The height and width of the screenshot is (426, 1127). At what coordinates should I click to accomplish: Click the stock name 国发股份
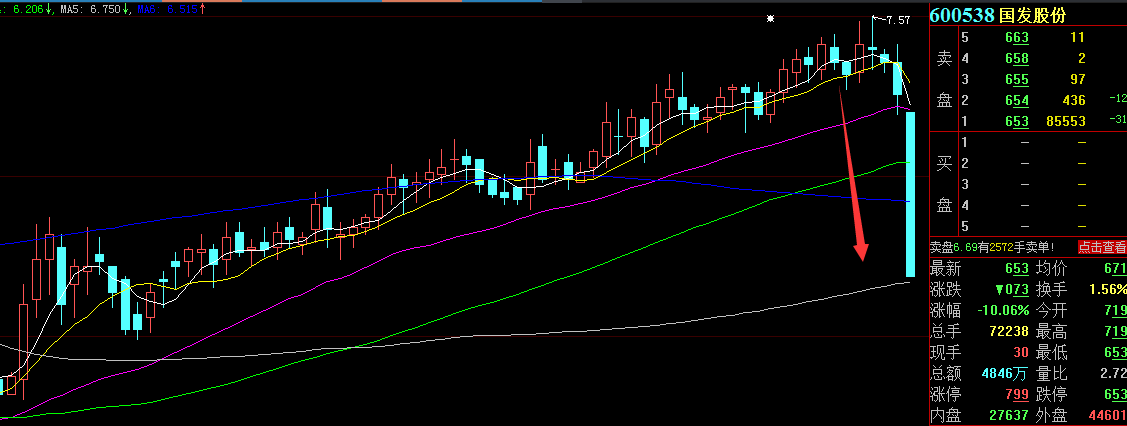1034,16
